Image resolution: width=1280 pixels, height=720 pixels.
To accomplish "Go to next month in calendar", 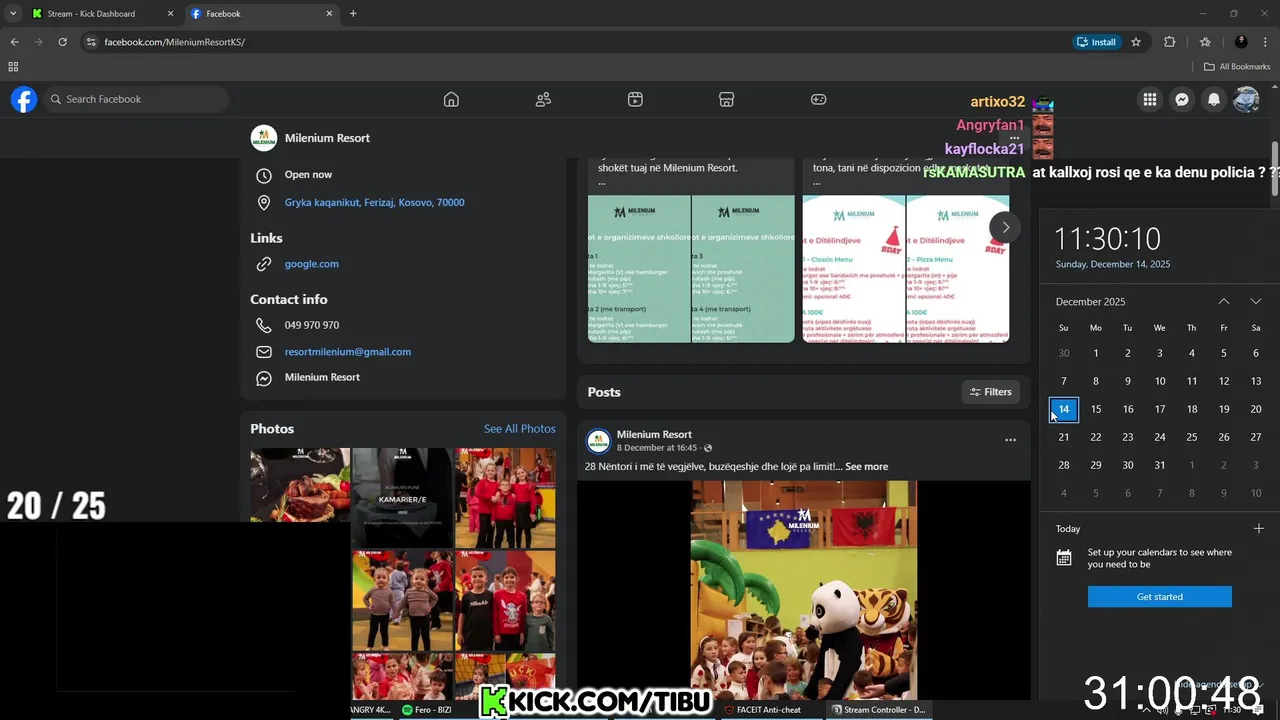I will (1255, 301).
